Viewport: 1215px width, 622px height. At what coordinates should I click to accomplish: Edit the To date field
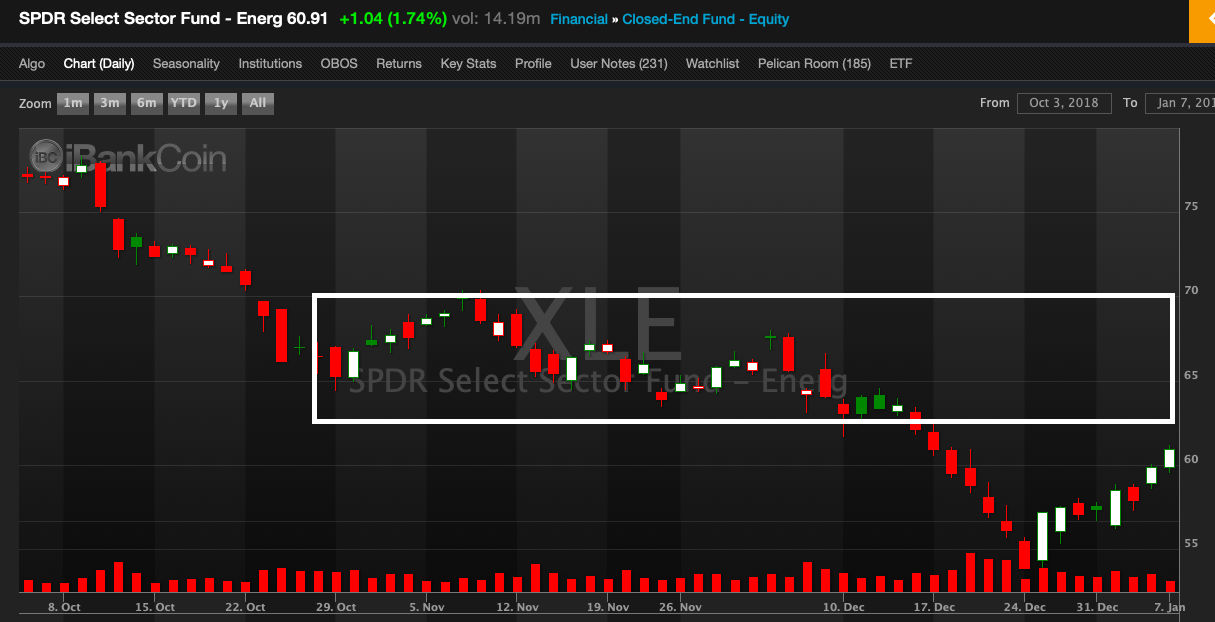click(x=1180, y=103)
